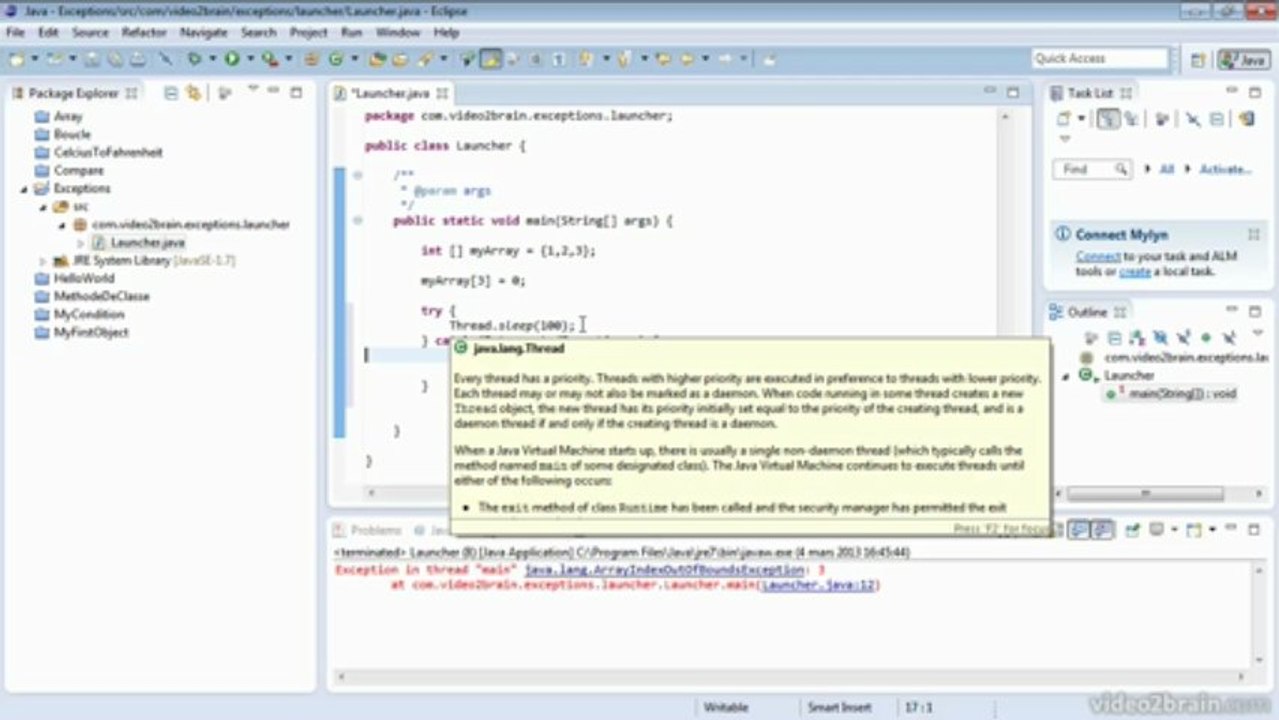Viewport: 1279px width, 720px height.
Task: Click the Save toolbar icon
Action: (92, 59)
